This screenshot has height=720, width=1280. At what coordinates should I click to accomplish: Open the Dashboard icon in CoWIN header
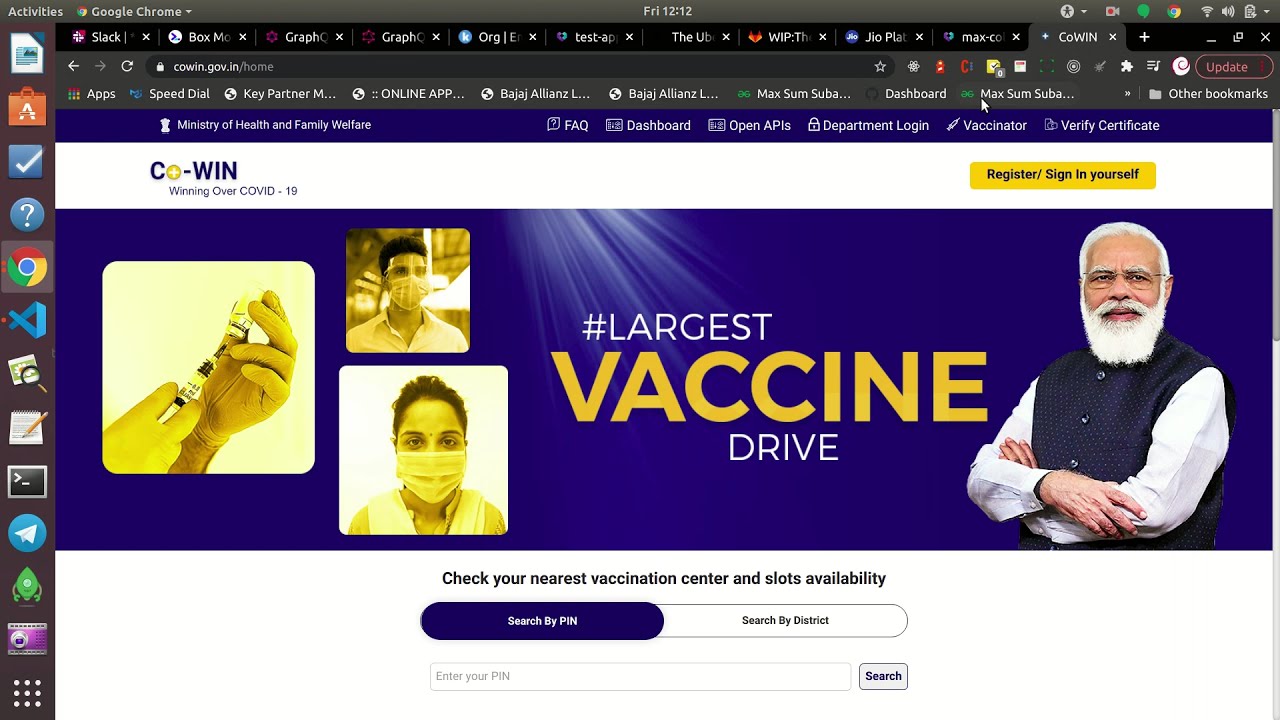[614, 125]
